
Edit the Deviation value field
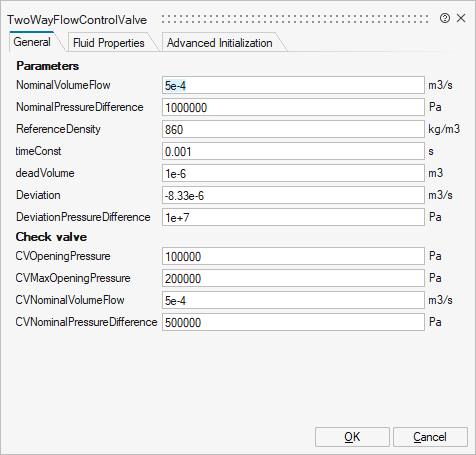[x=293, y=195]
